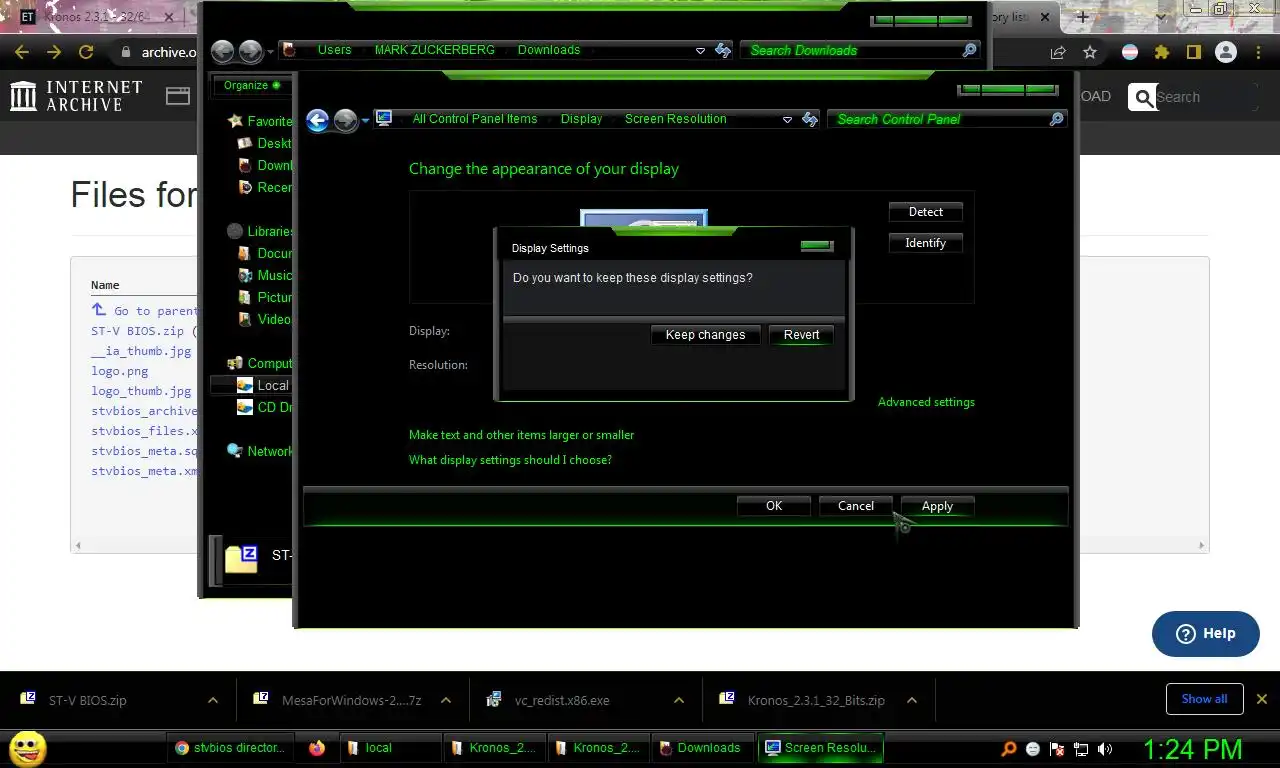Open options for ST-V BIOS.zip download
The image size is (1280, 768).
click(213, 701)
